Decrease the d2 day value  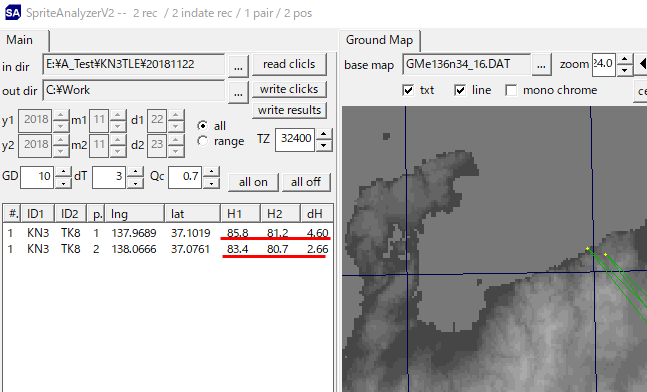pyautogui.click(x=176, y=151)
